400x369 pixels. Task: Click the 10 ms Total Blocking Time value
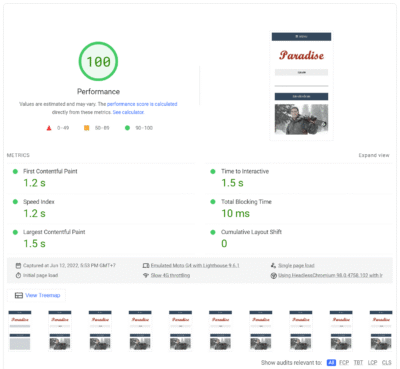236,213
